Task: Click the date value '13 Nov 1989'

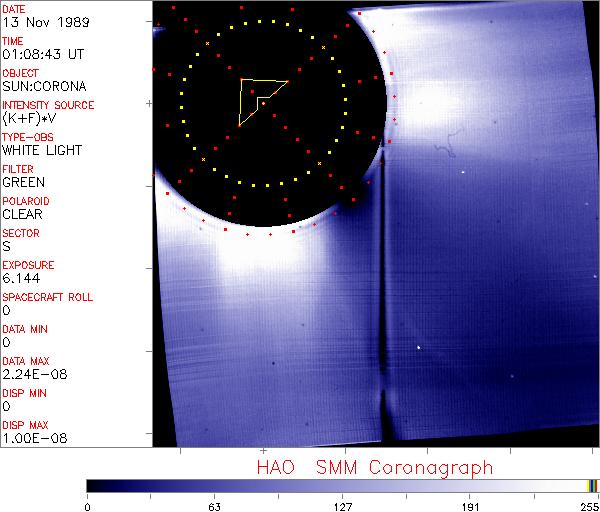Action: 46,22
